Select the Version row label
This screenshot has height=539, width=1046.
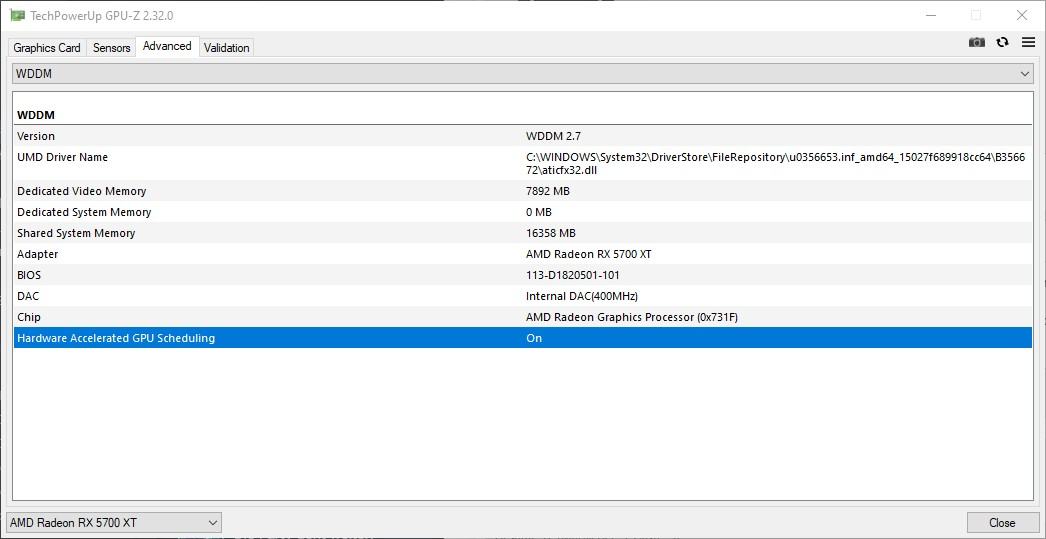pyautogui.click(x=36, y=136)
